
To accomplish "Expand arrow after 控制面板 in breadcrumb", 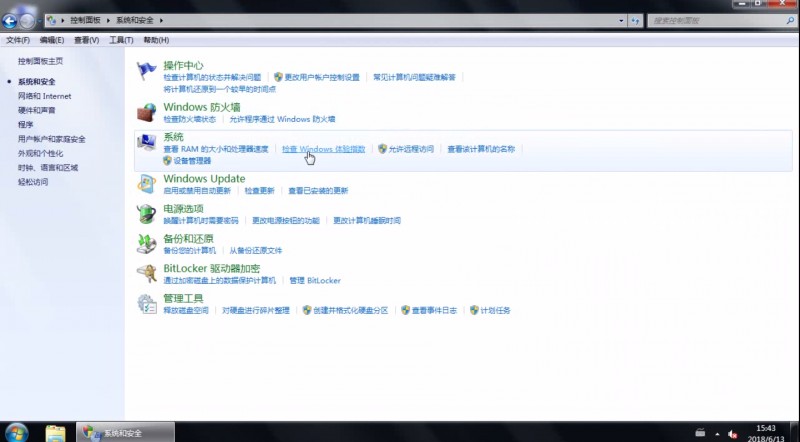I will point(108,20).
